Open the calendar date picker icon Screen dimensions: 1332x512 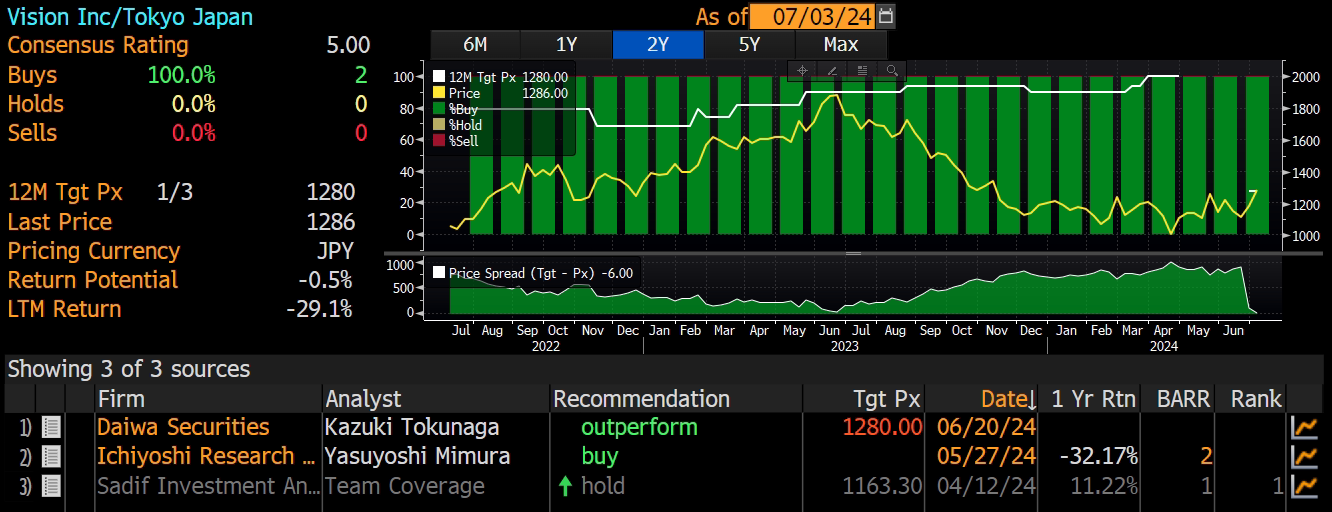pos(886,16)
